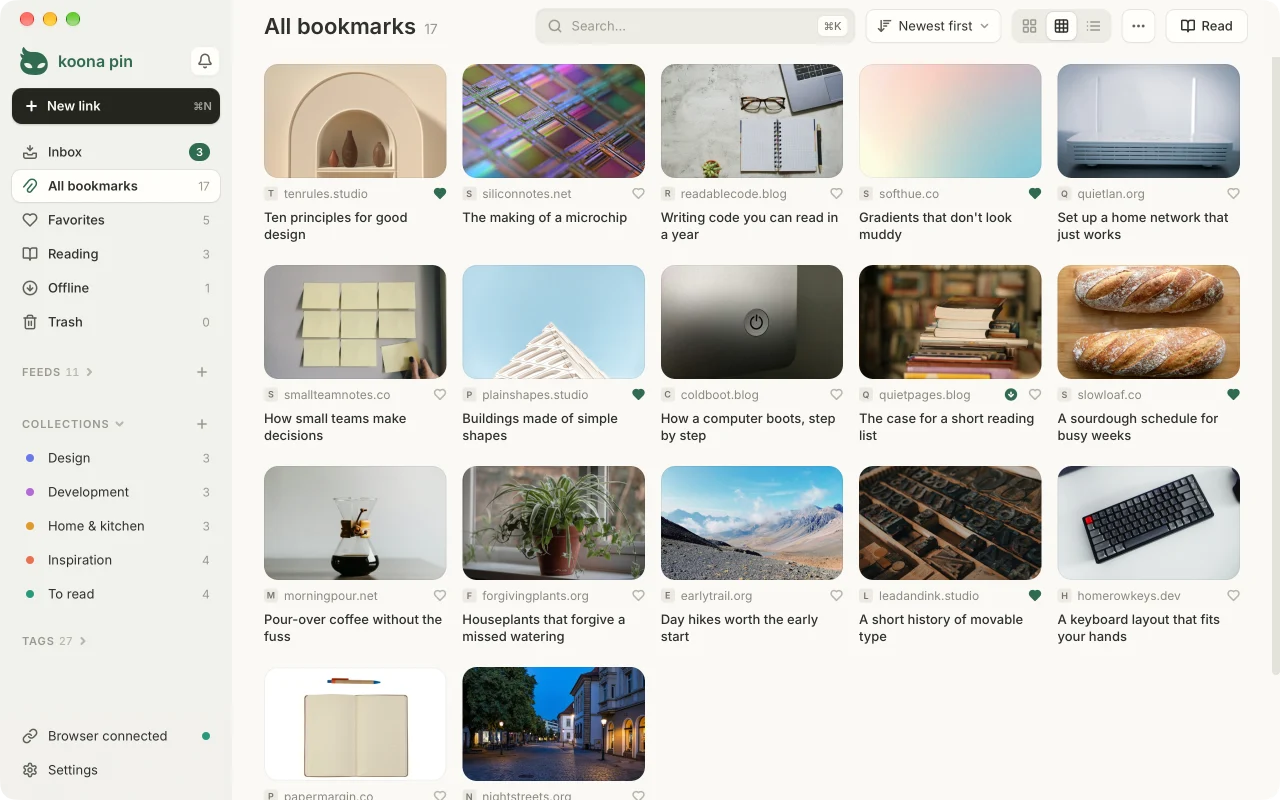
Task: Collapse the Collections section
Action: (73, 424)
